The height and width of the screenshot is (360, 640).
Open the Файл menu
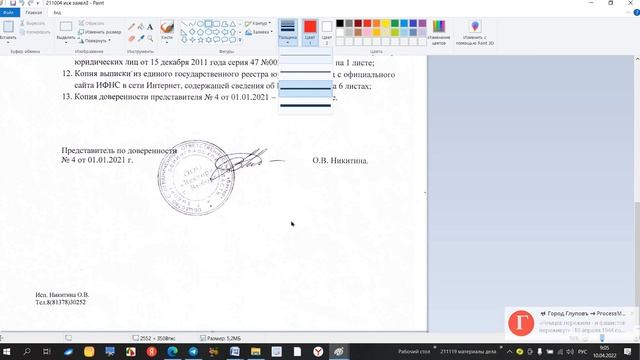(9, 13)
